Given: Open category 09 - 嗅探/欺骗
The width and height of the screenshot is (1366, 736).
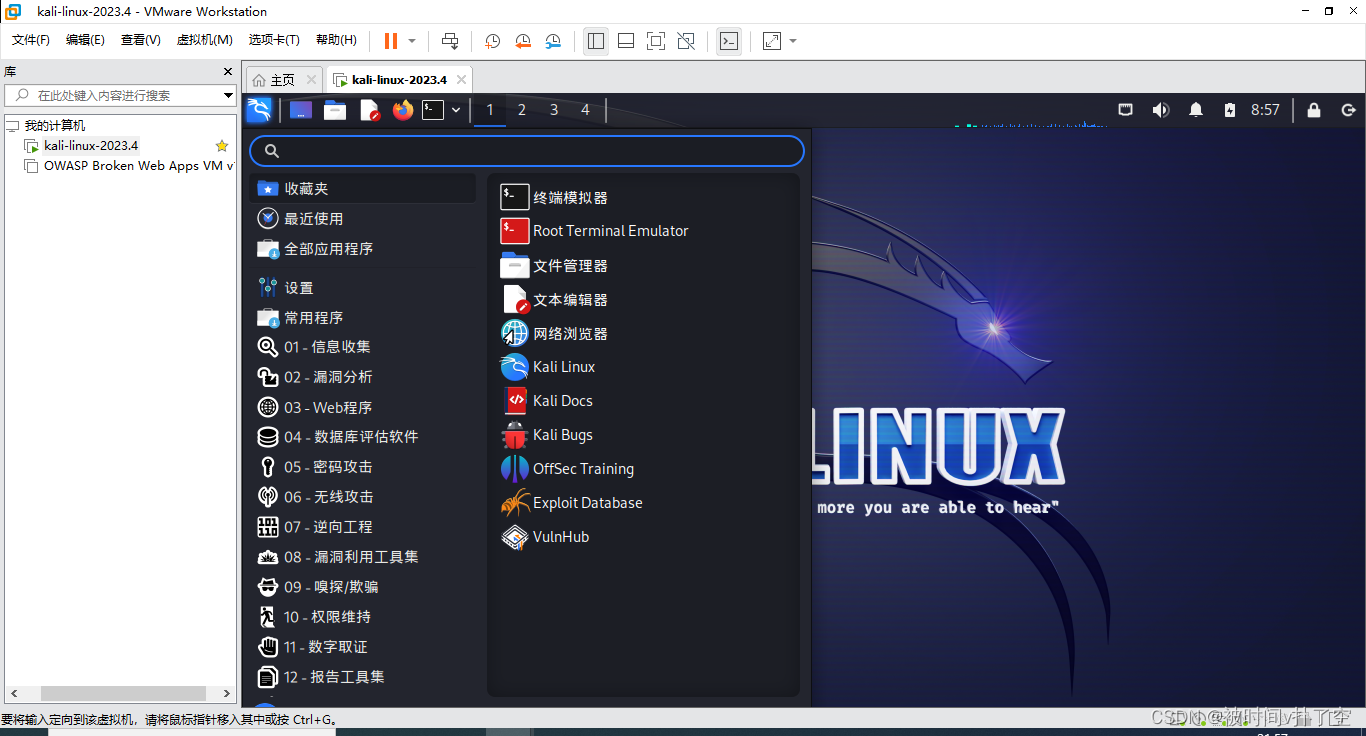Looking at the screenshot, I should point(364,587).
